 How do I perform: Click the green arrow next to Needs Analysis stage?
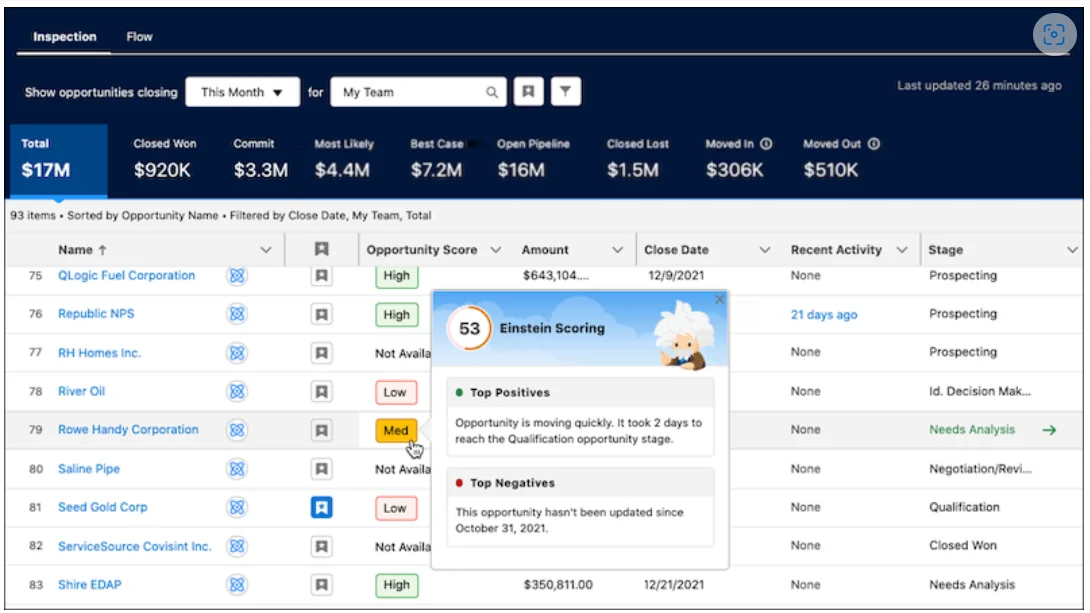(1050, 430)
